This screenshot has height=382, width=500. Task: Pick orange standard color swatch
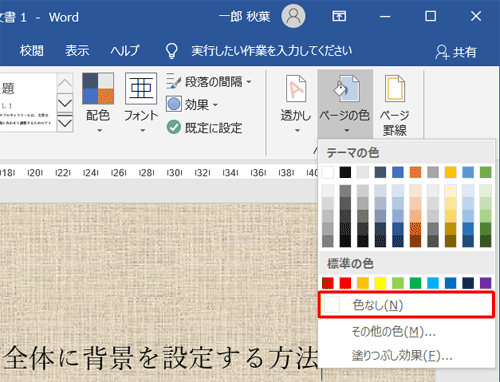[x=363, y=283]
